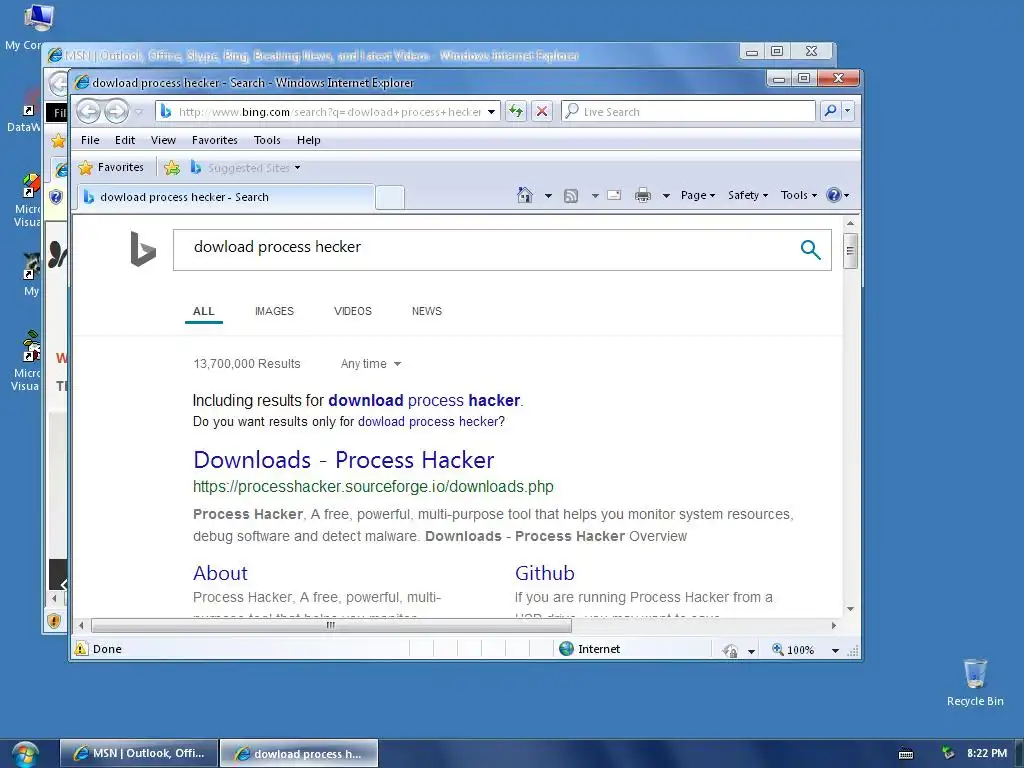Click the Home toolbar icon
This screenshot has height=768, width=1024.
point(524,195)
